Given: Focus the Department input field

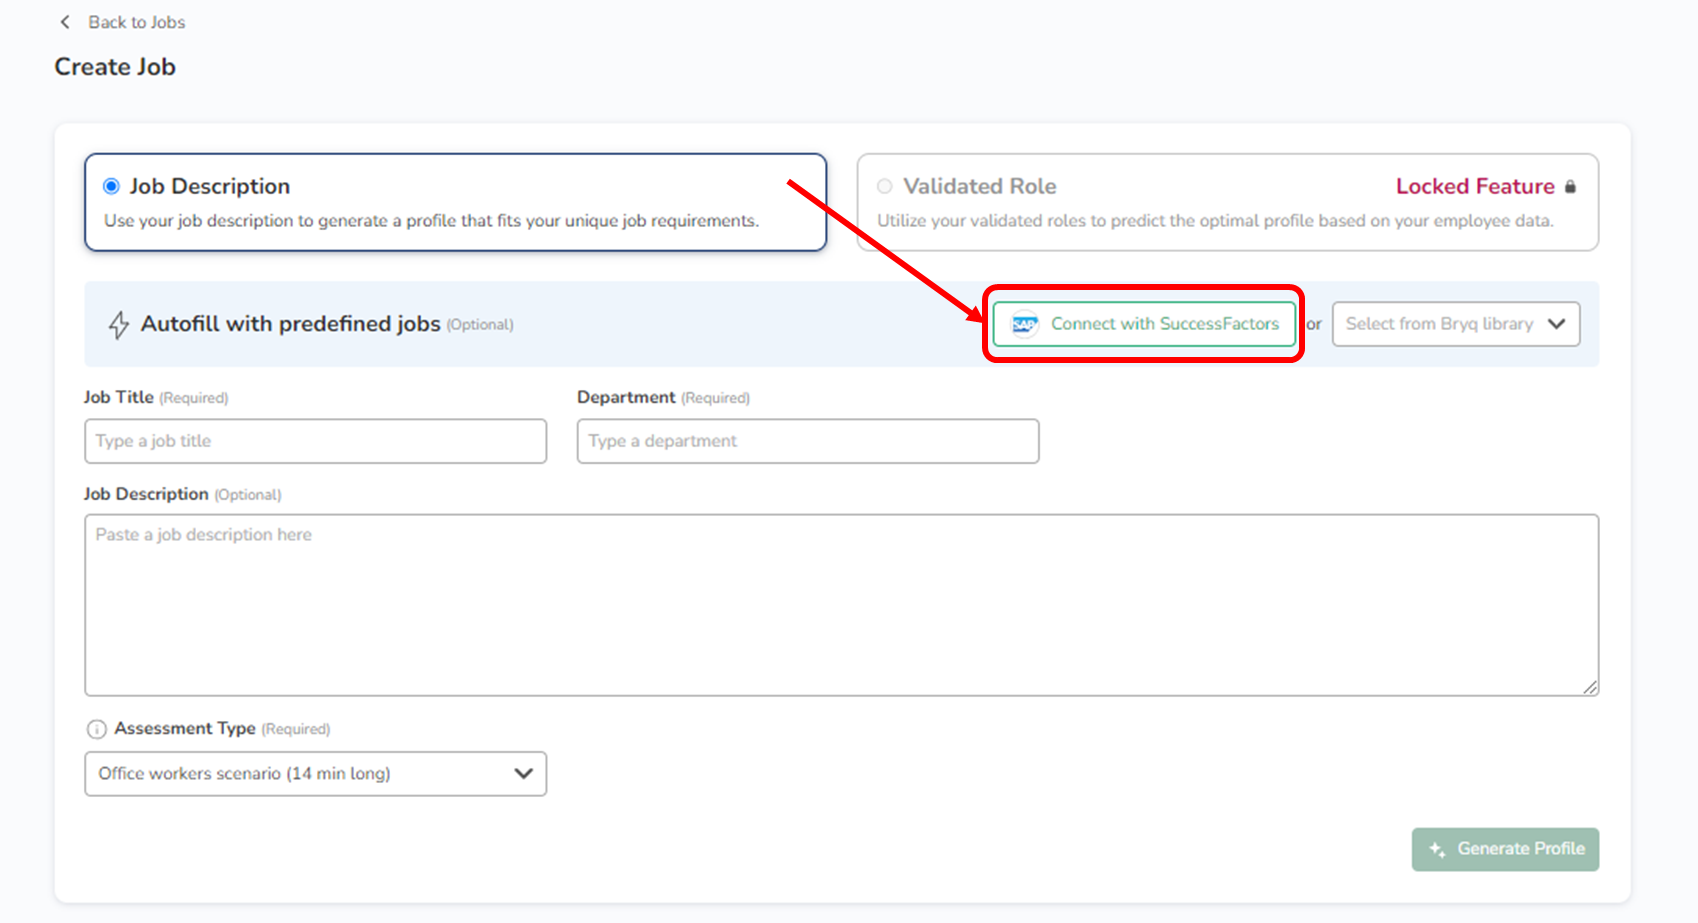Looking at the screenshot, I should [807, 441].
